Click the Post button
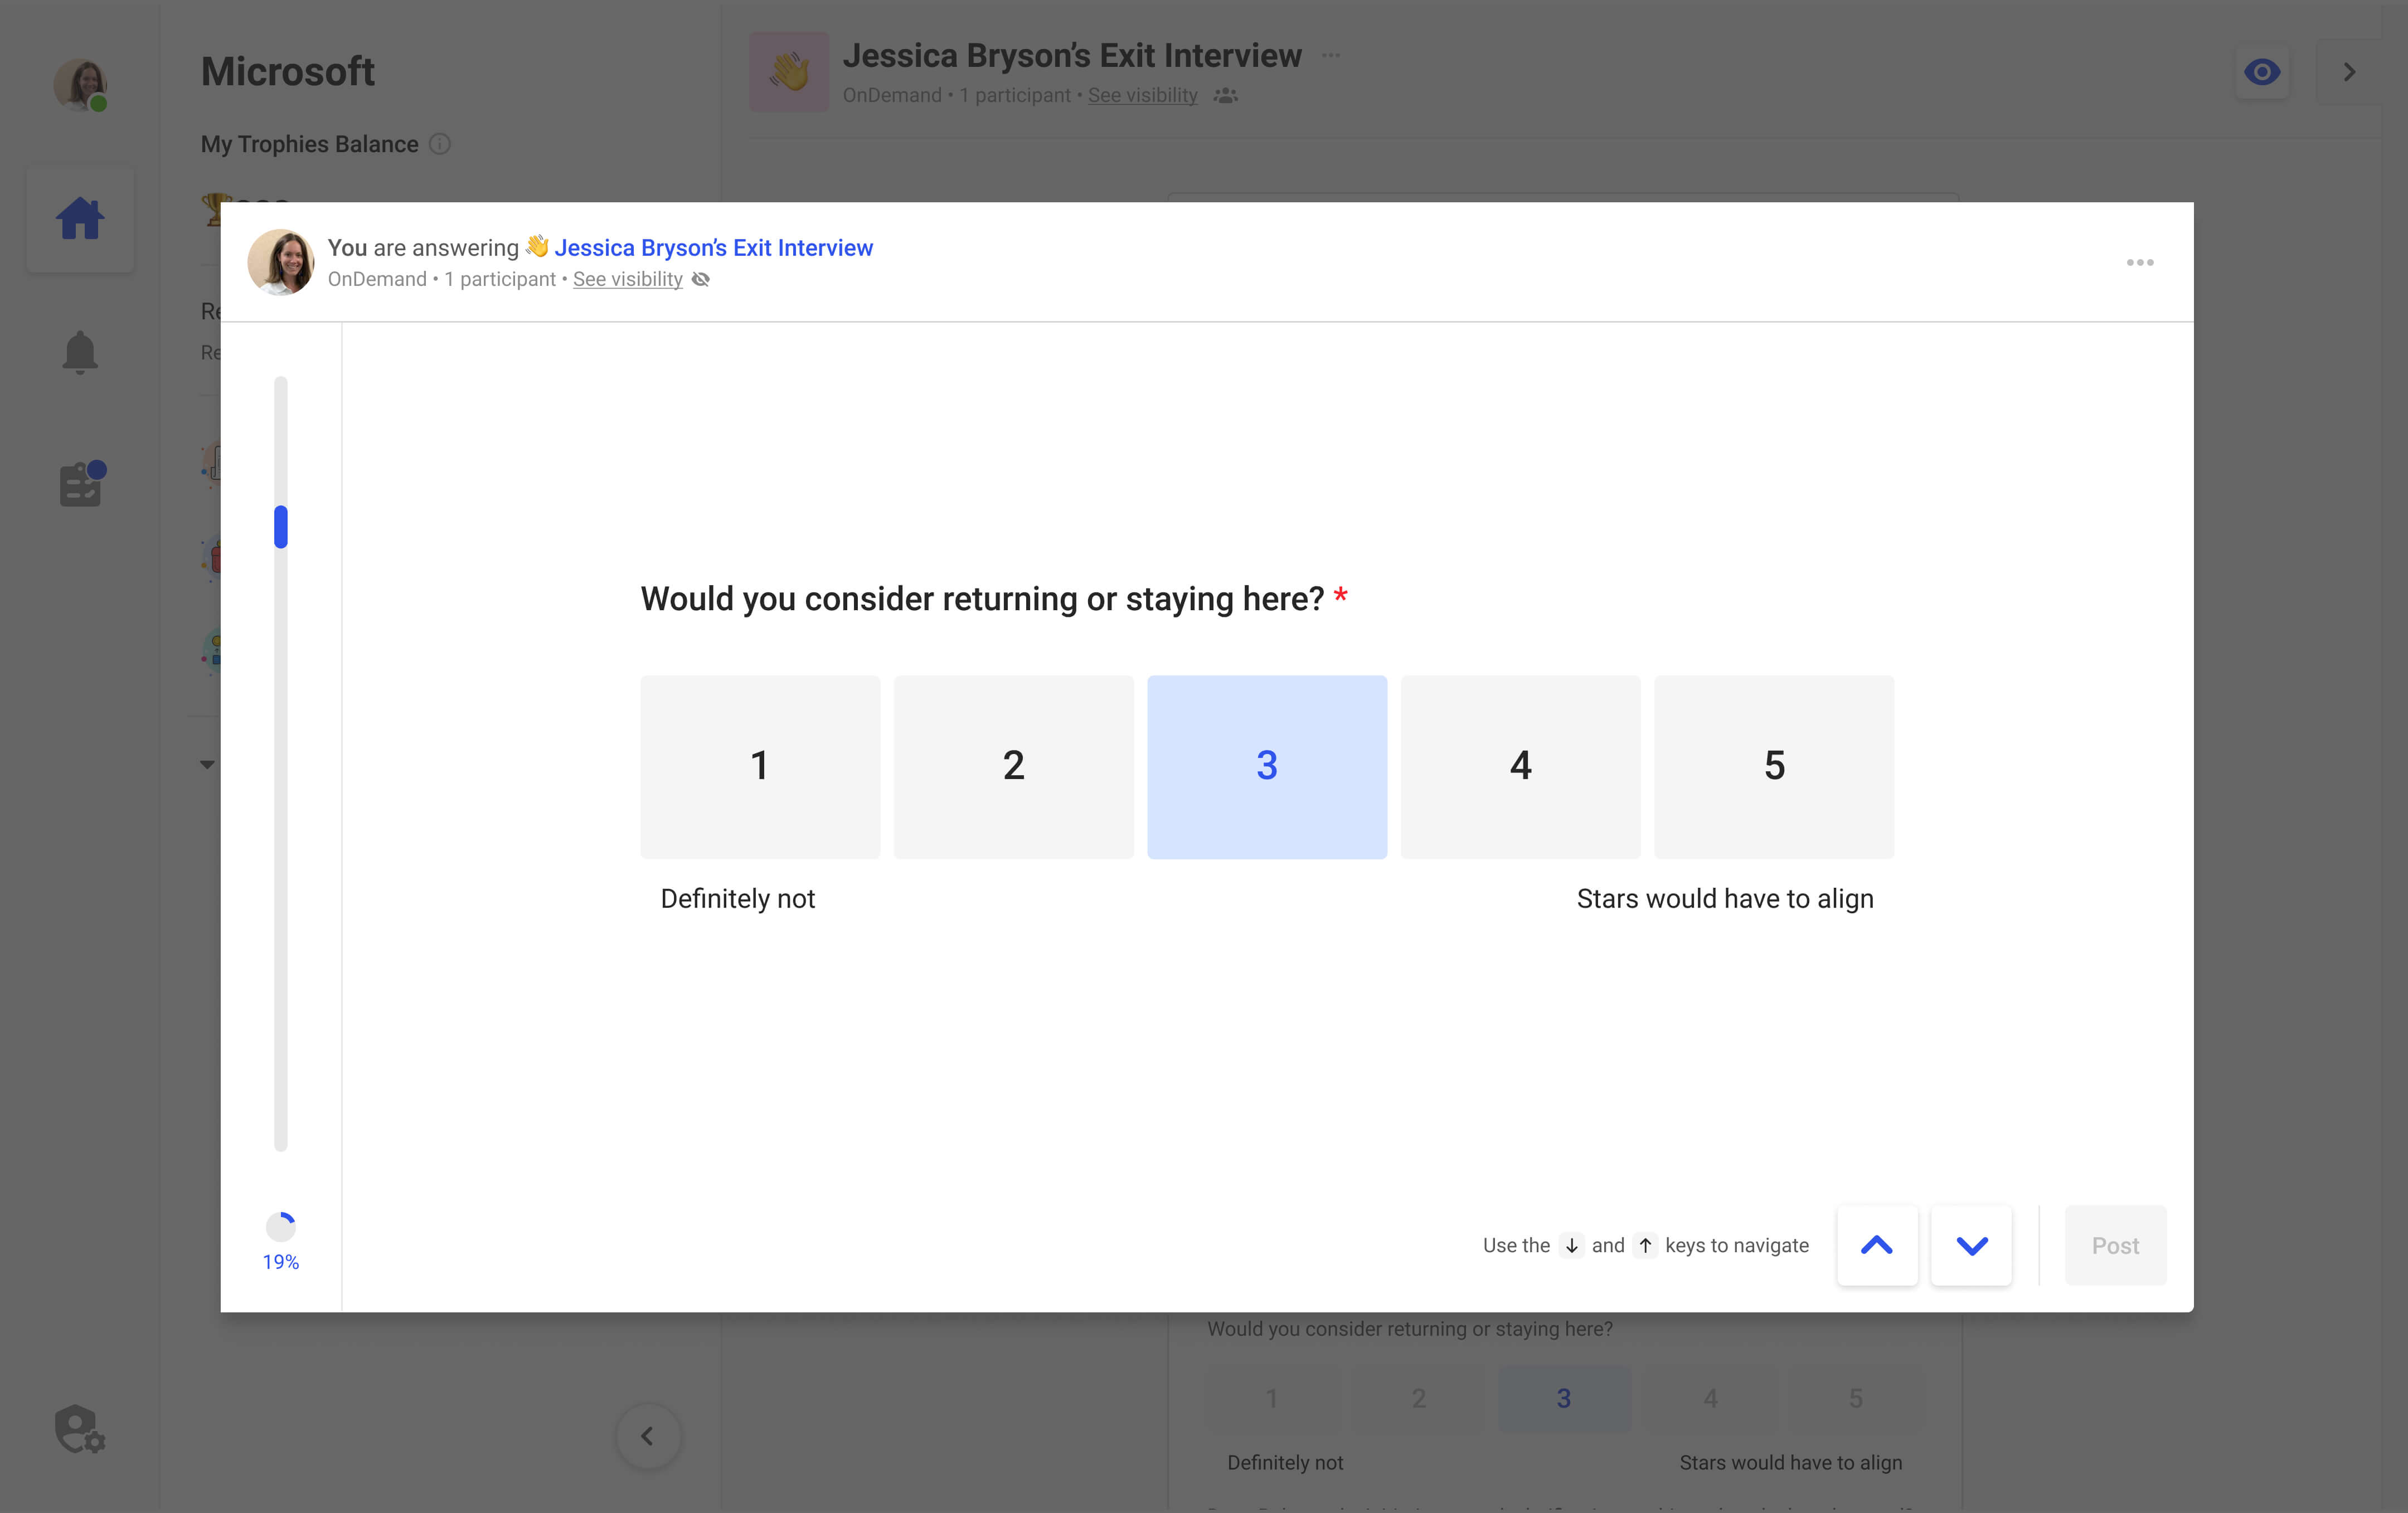The width and height of the screenshot is (2408, 1513). (x=2115, y=1245)
